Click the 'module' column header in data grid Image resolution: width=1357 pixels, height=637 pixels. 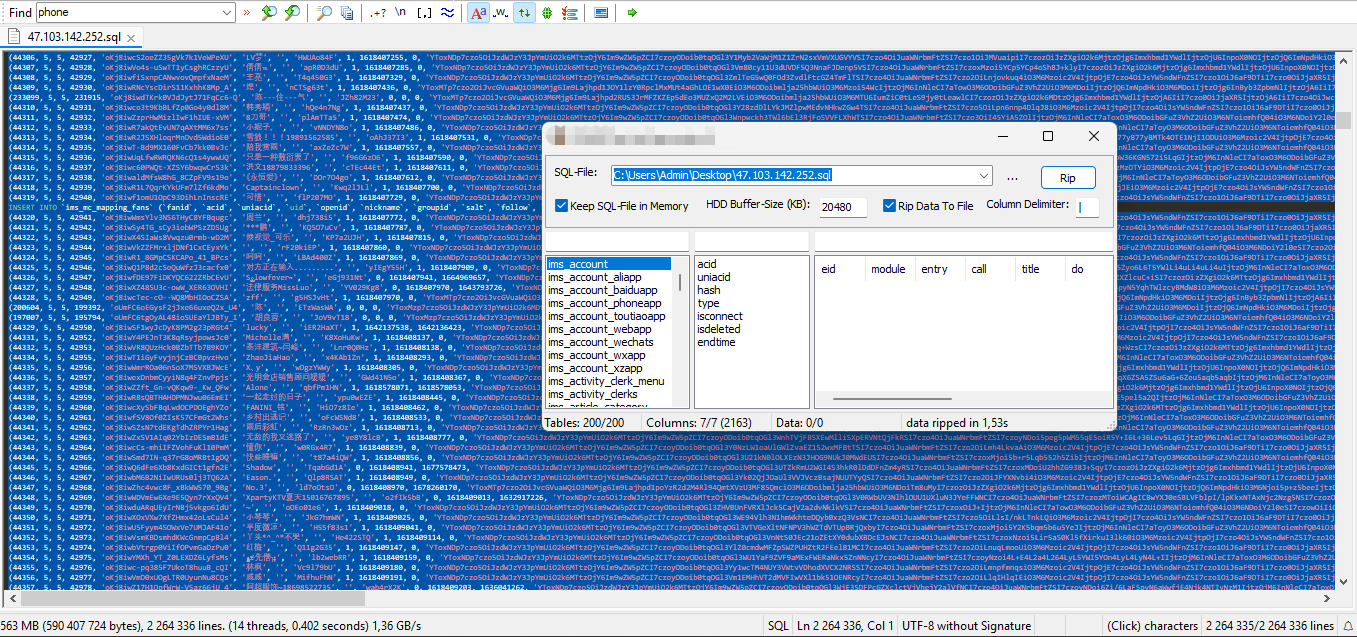[x=891, y=269]
